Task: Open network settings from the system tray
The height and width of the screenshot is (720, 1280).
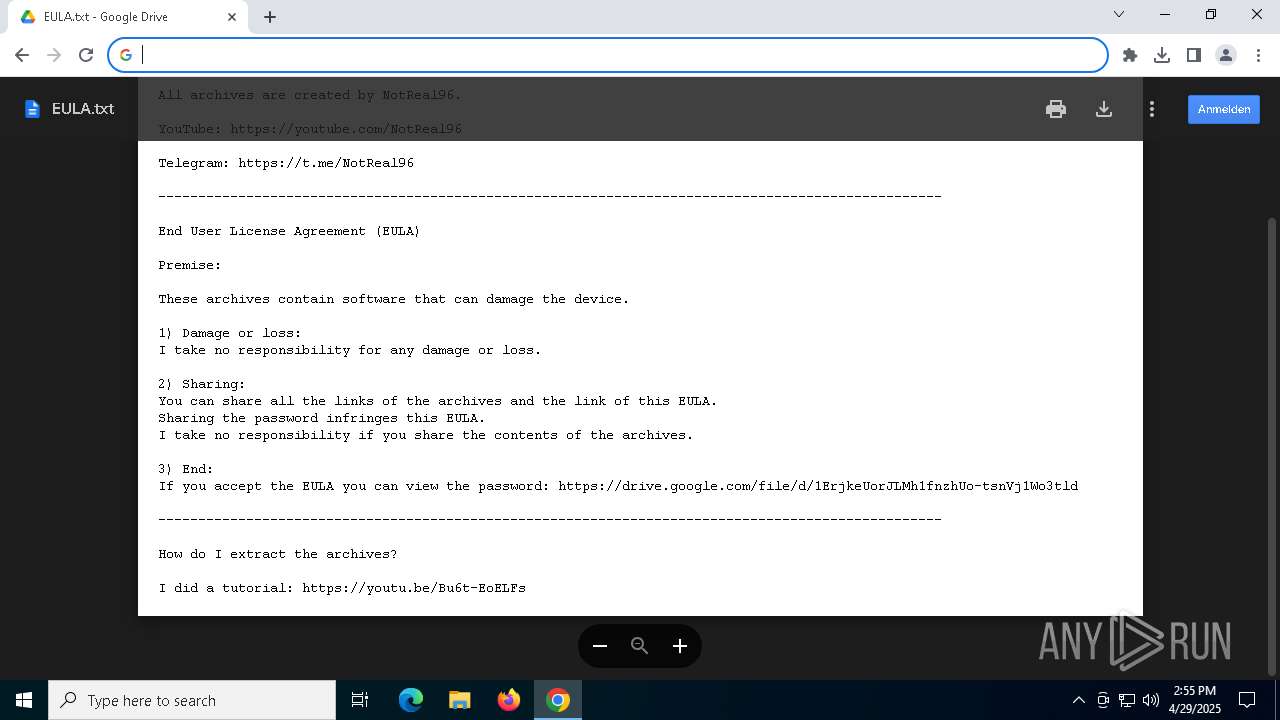Action: (1127, 700)
